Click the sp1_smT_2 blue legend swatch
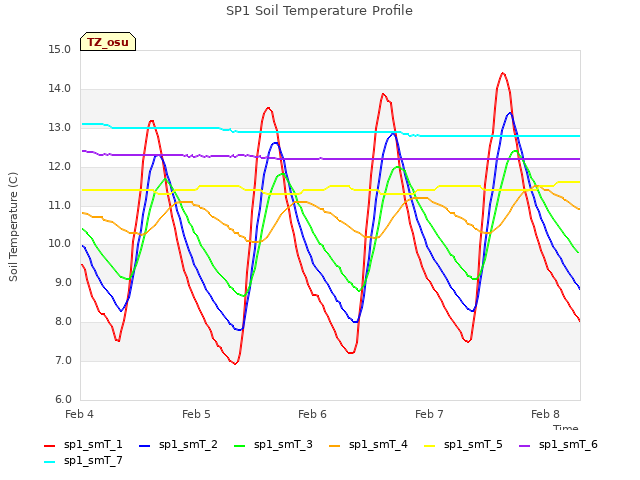Image resolution: width=640 pixels, height=480 pixels. click(x=144, y=446)
